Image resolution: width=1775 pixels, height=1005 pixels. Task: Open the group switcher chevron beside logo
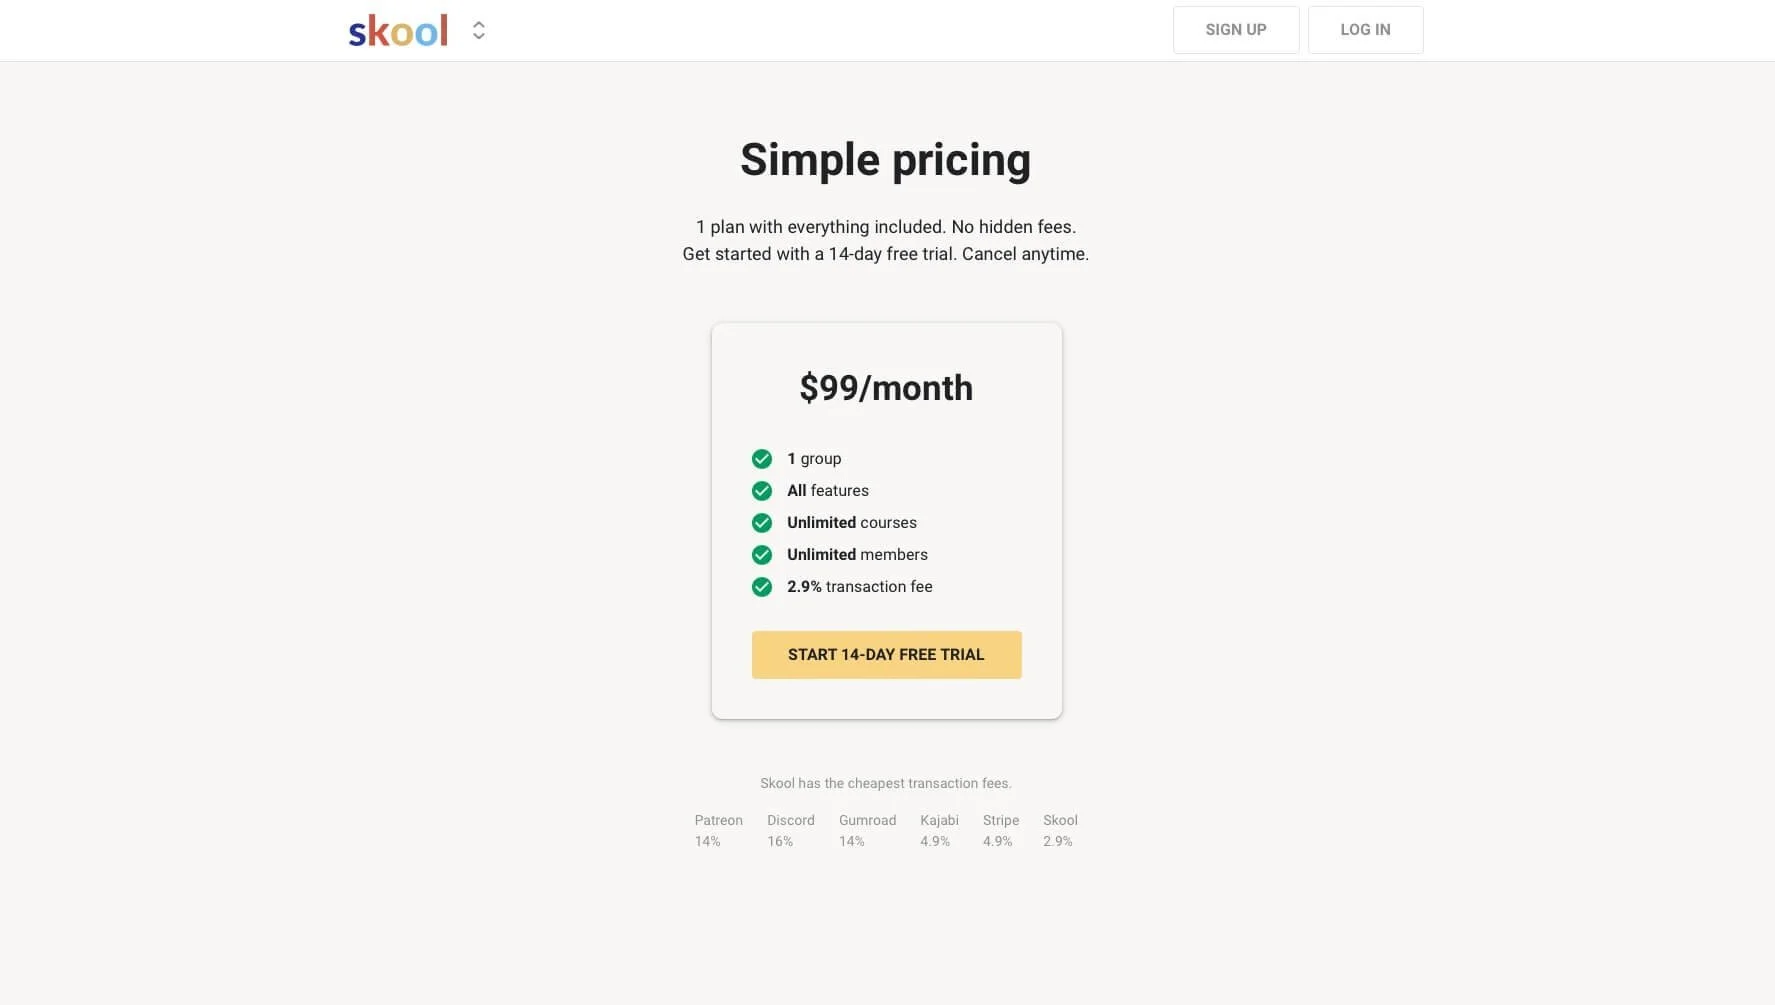479,31
